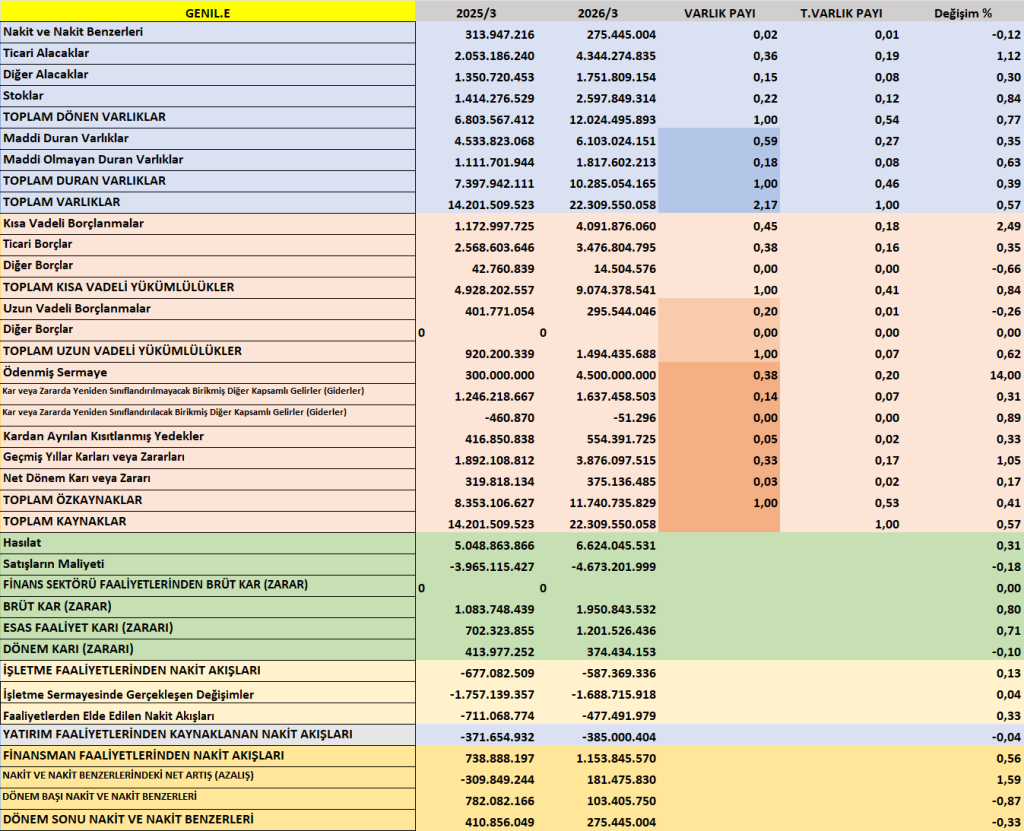The image size is (1024, 831).
Task: Click the 2026/3 column header
Action: [x=597, y=13]
